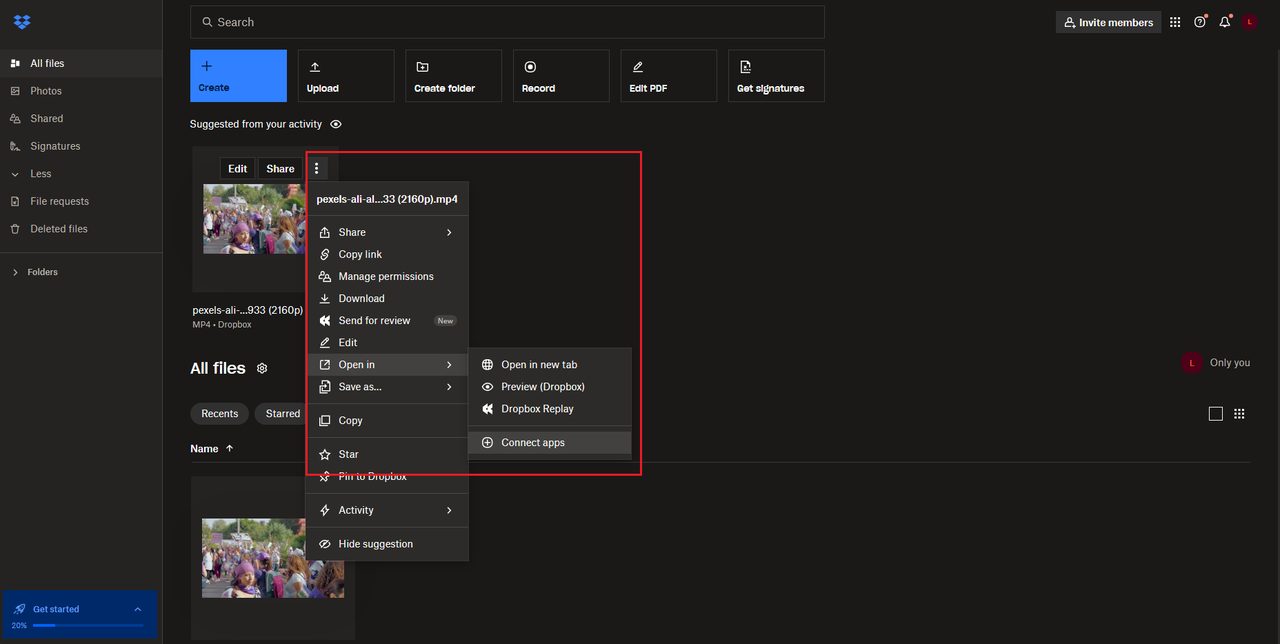Click the Star icon in context menu
Viewport: 1280px width, 644px height.
[x=325, y=454]
